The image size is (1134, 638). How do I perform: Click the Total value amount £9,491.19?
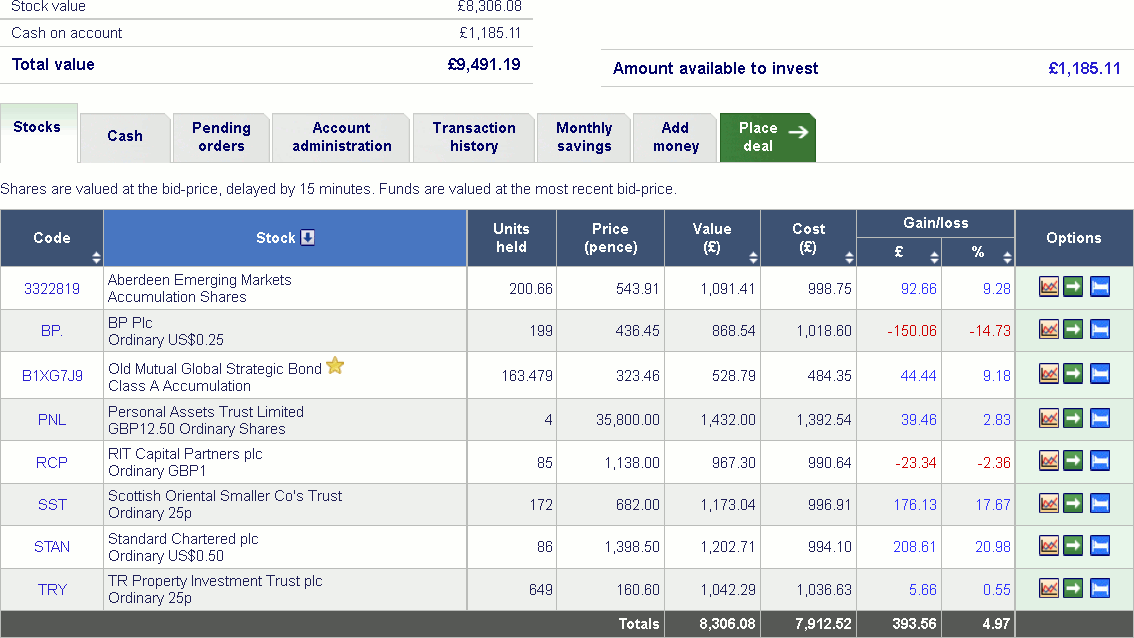coord(484,64)
